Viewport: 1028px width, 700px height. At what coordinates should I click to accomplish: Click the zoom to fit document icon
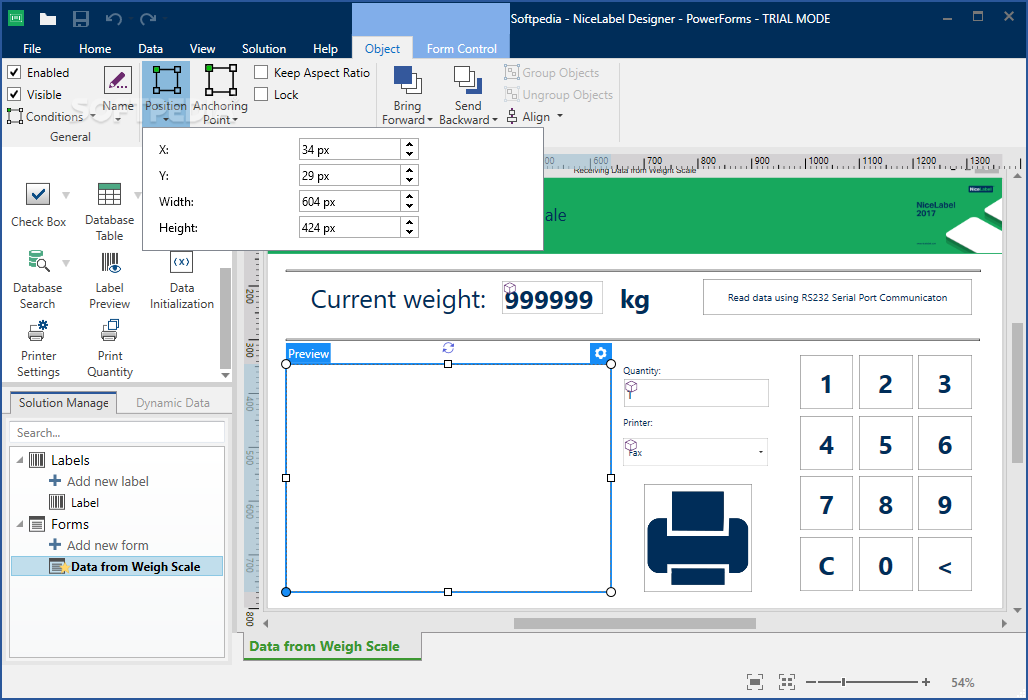coord(755,682)
